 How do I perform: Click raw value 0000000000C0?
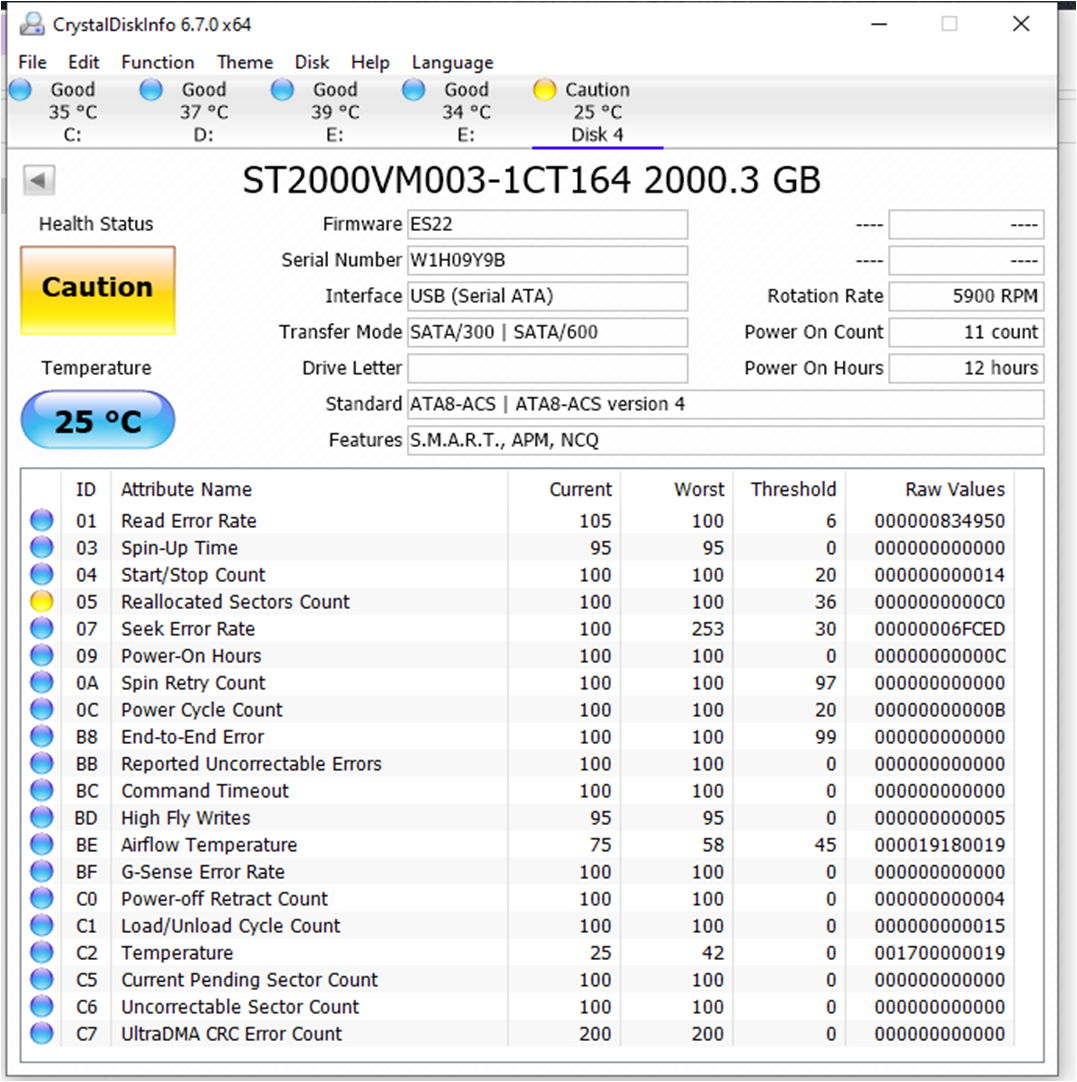(x=940, y=602)
